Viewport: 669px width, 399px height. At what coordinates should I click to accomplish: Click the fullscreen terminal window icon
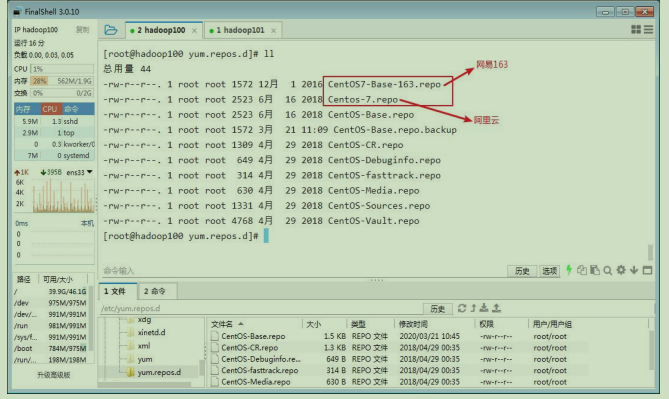[647, 270]
